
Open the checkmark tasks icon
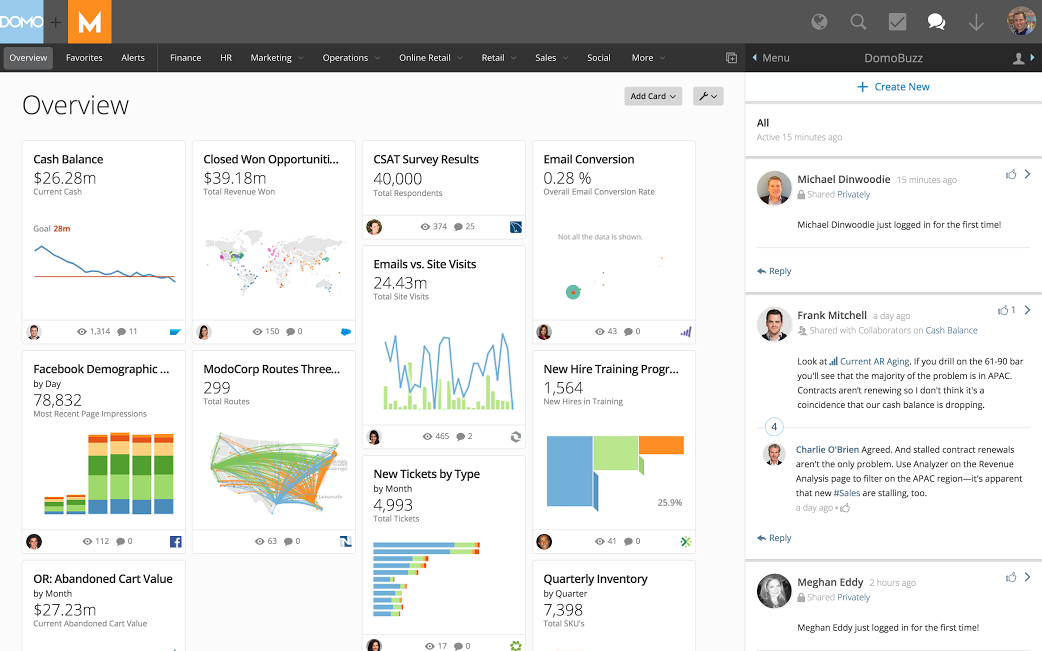pos(897,22)
